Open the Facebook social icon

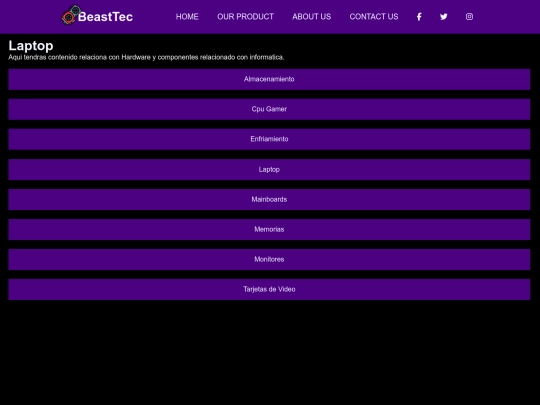pos(419,17)
